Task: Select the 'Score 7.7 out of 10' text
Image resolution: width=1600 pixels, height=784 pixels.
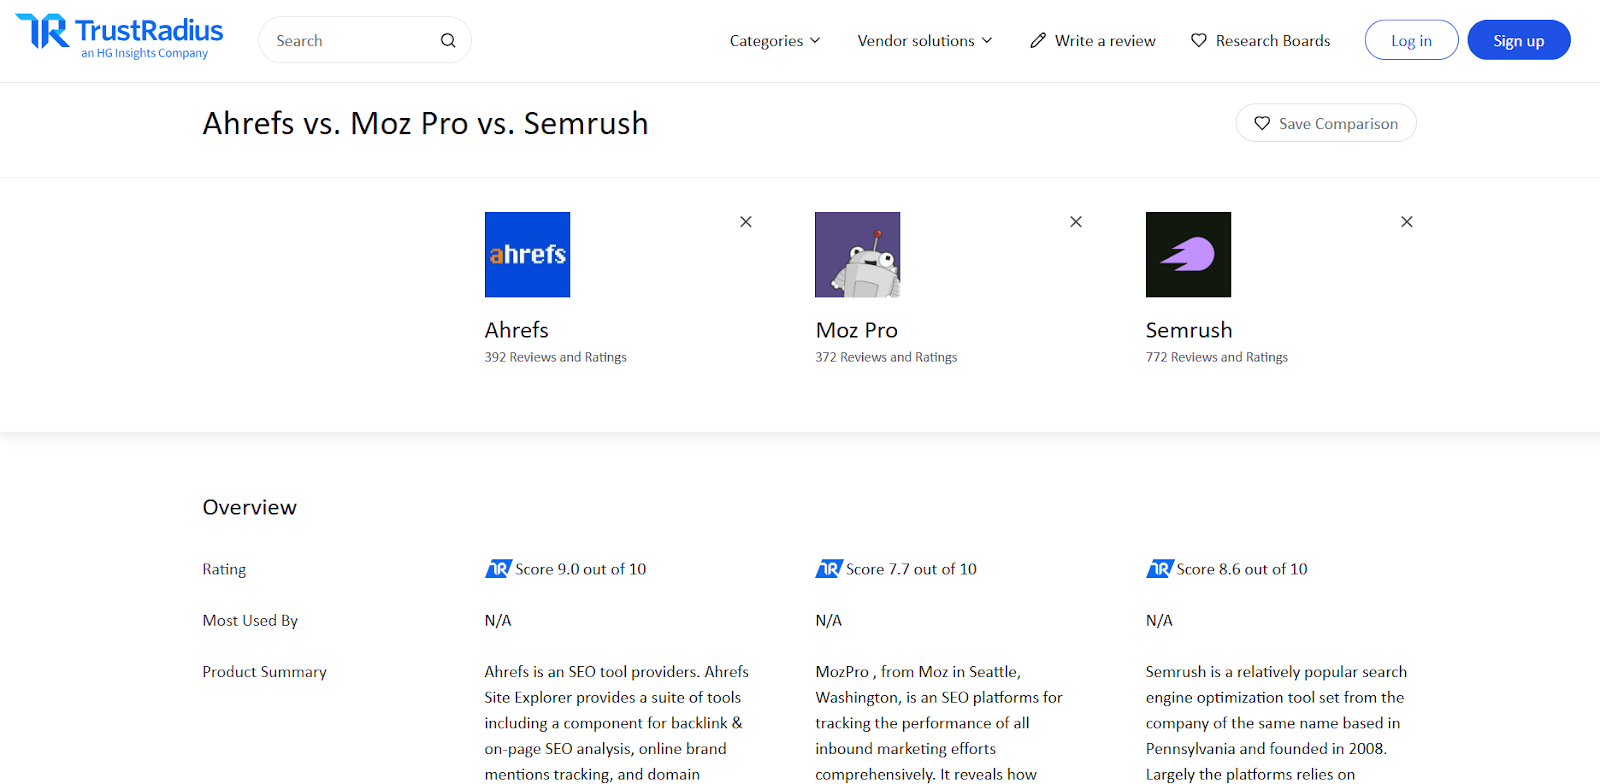Action: (912, 569)
